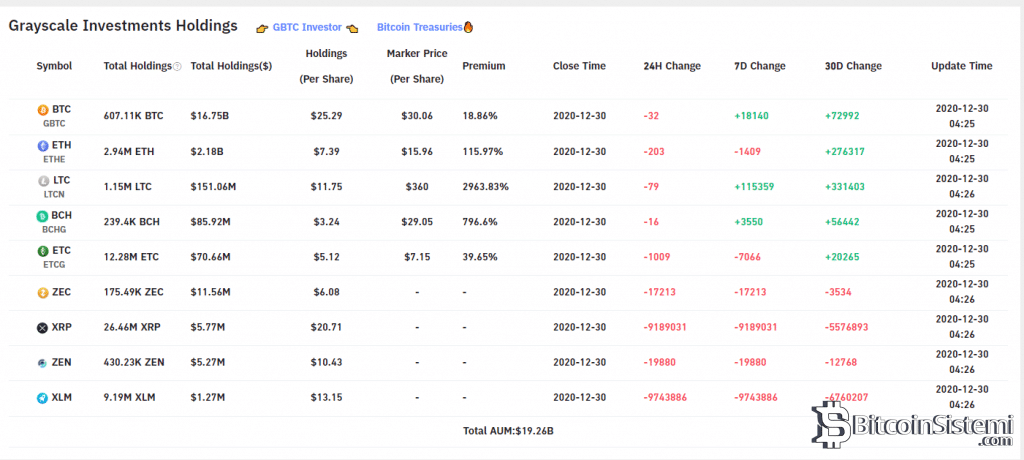Click the Zcash ZEC coin icon
1024x460 pixels.
click(42, 292)
